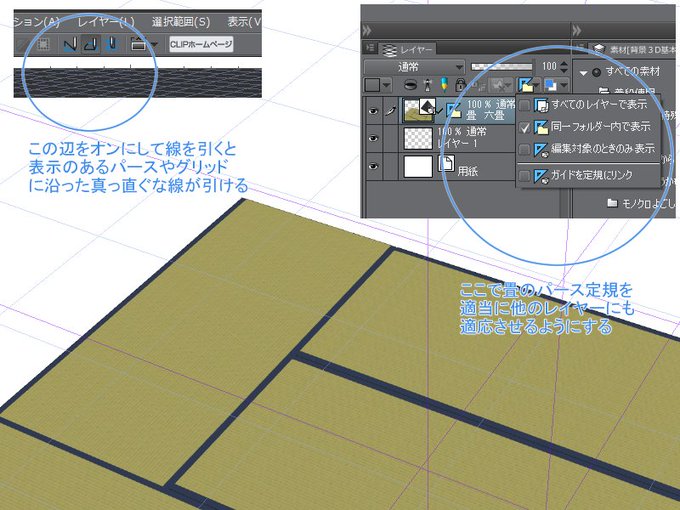This screenshot has height=510, width=680.
Task: Open the snap target toolbar icon
Action: [x=138, y=44]
